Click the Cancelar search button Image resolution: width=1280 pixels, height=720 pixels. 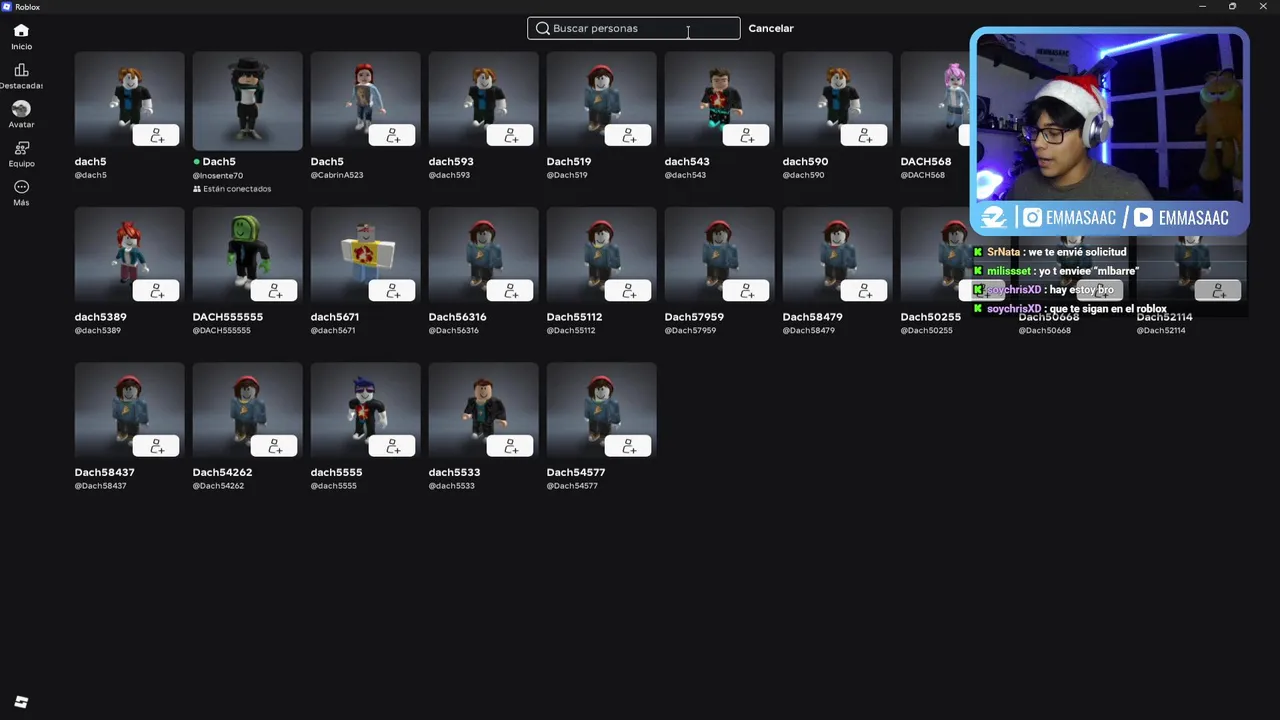click(x=771, y=28)
